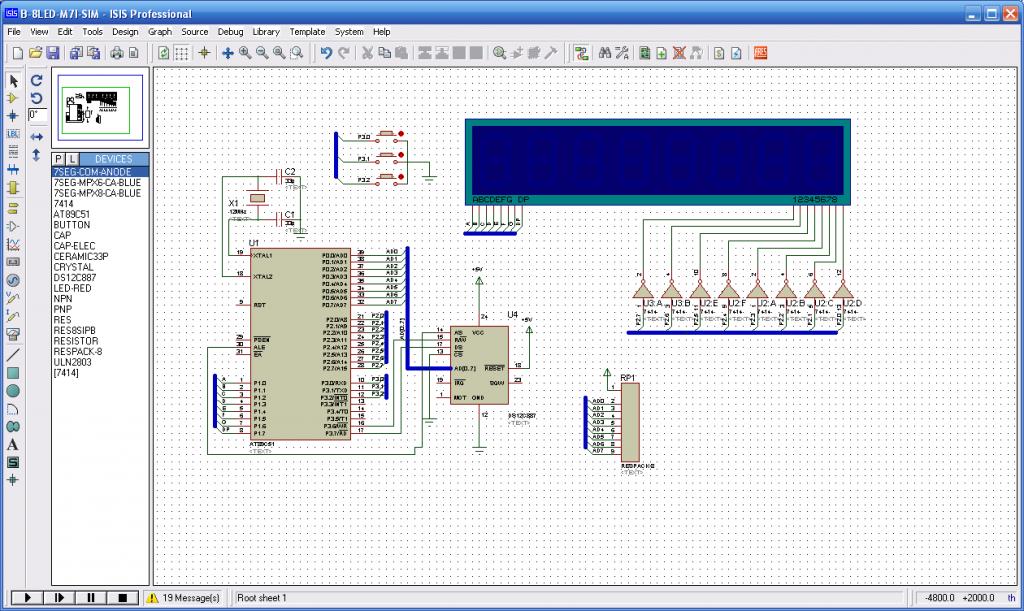Select the Component mode tool

coord(13,98)
